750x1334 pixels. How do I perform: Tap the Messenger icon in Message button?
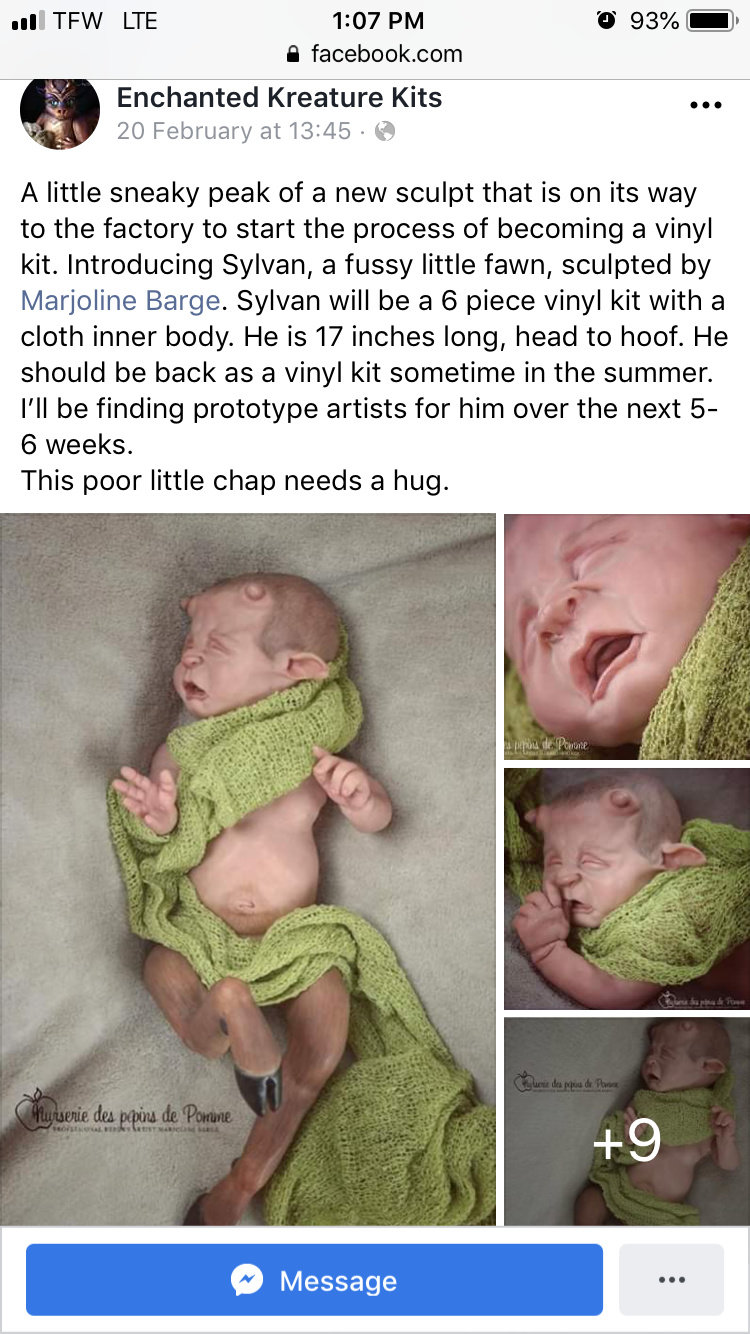(247, 1280)
